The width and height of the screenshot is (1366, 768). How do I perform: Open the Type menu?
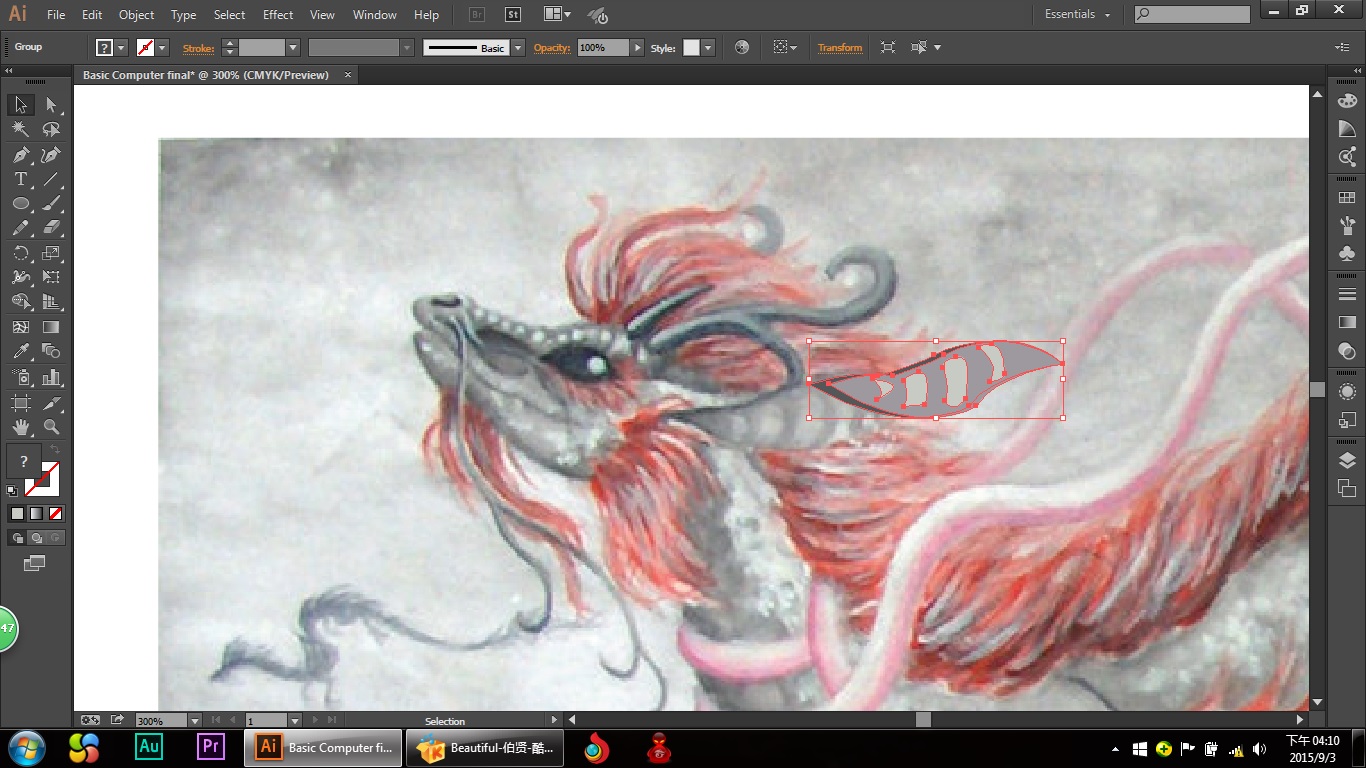[183, 15]
